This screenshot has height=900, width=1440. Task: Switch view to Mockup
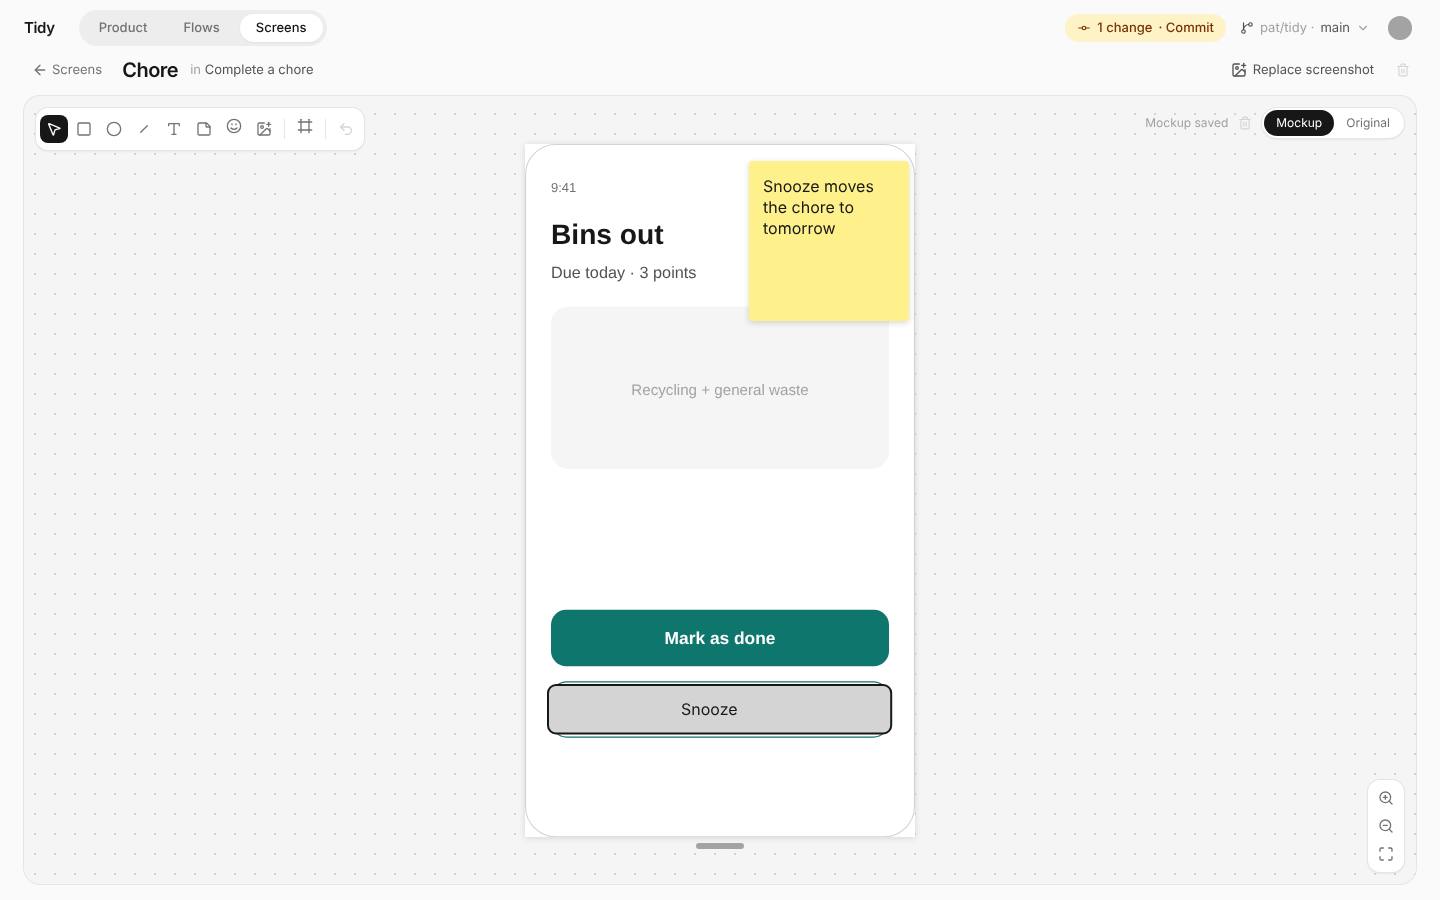click(1299, 123)
